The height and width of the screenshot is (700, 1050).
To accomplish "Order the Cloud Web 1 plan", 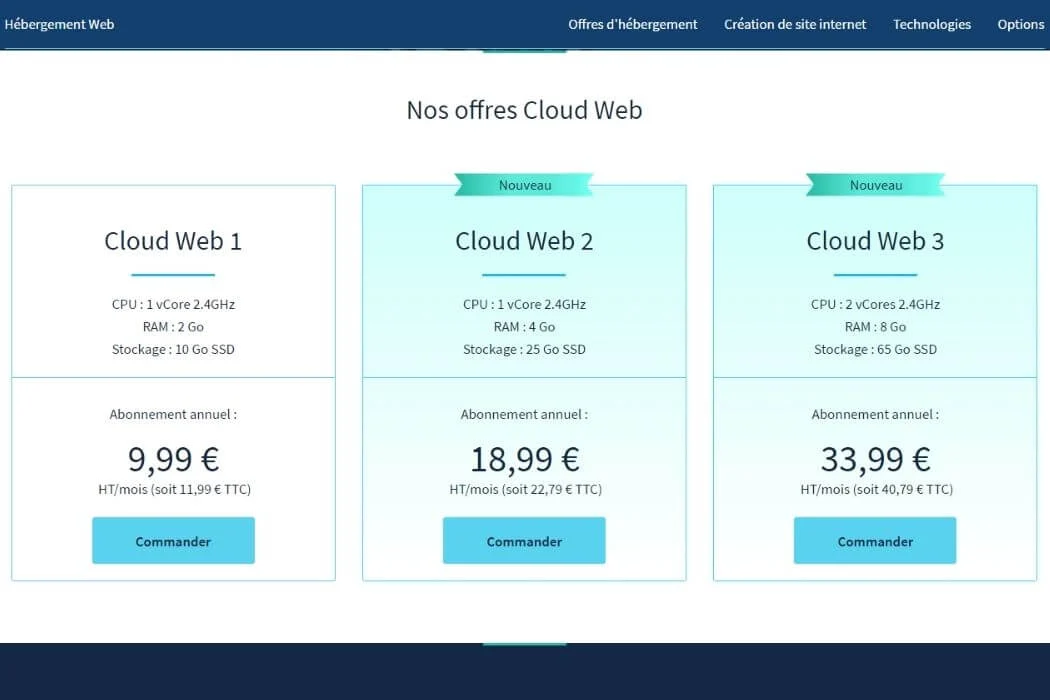I will coord(173,541).
